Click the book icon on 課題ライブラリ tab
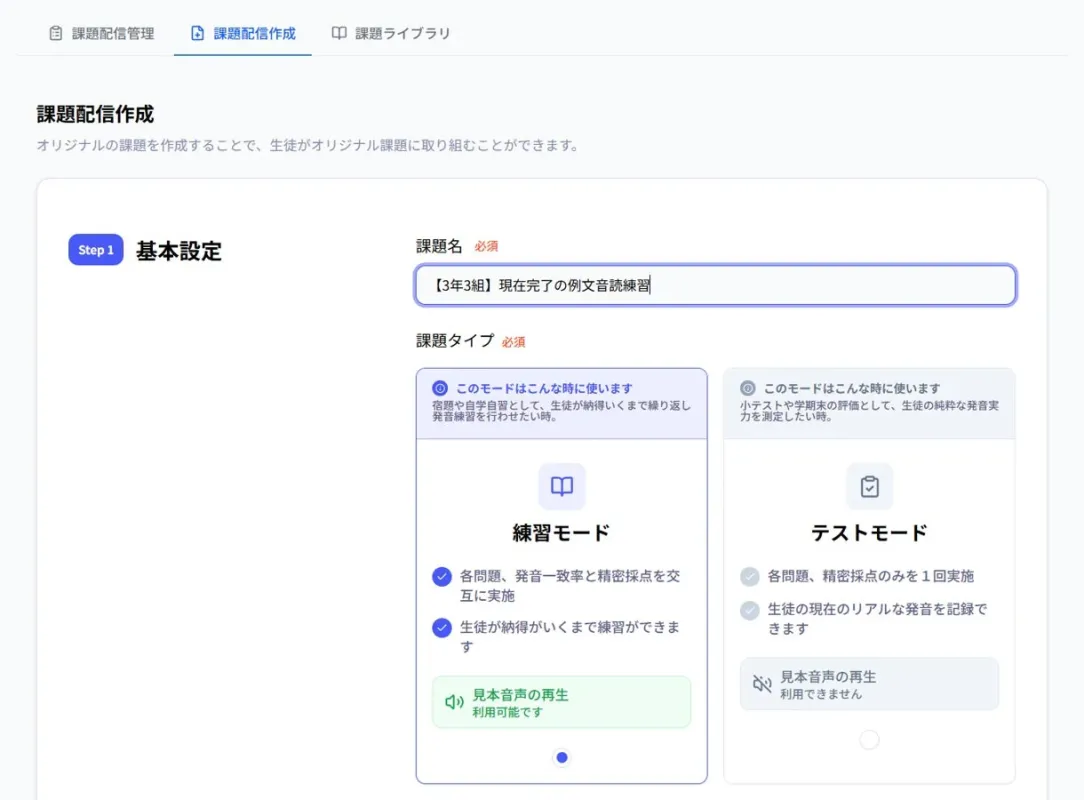 tap(338, 33)
